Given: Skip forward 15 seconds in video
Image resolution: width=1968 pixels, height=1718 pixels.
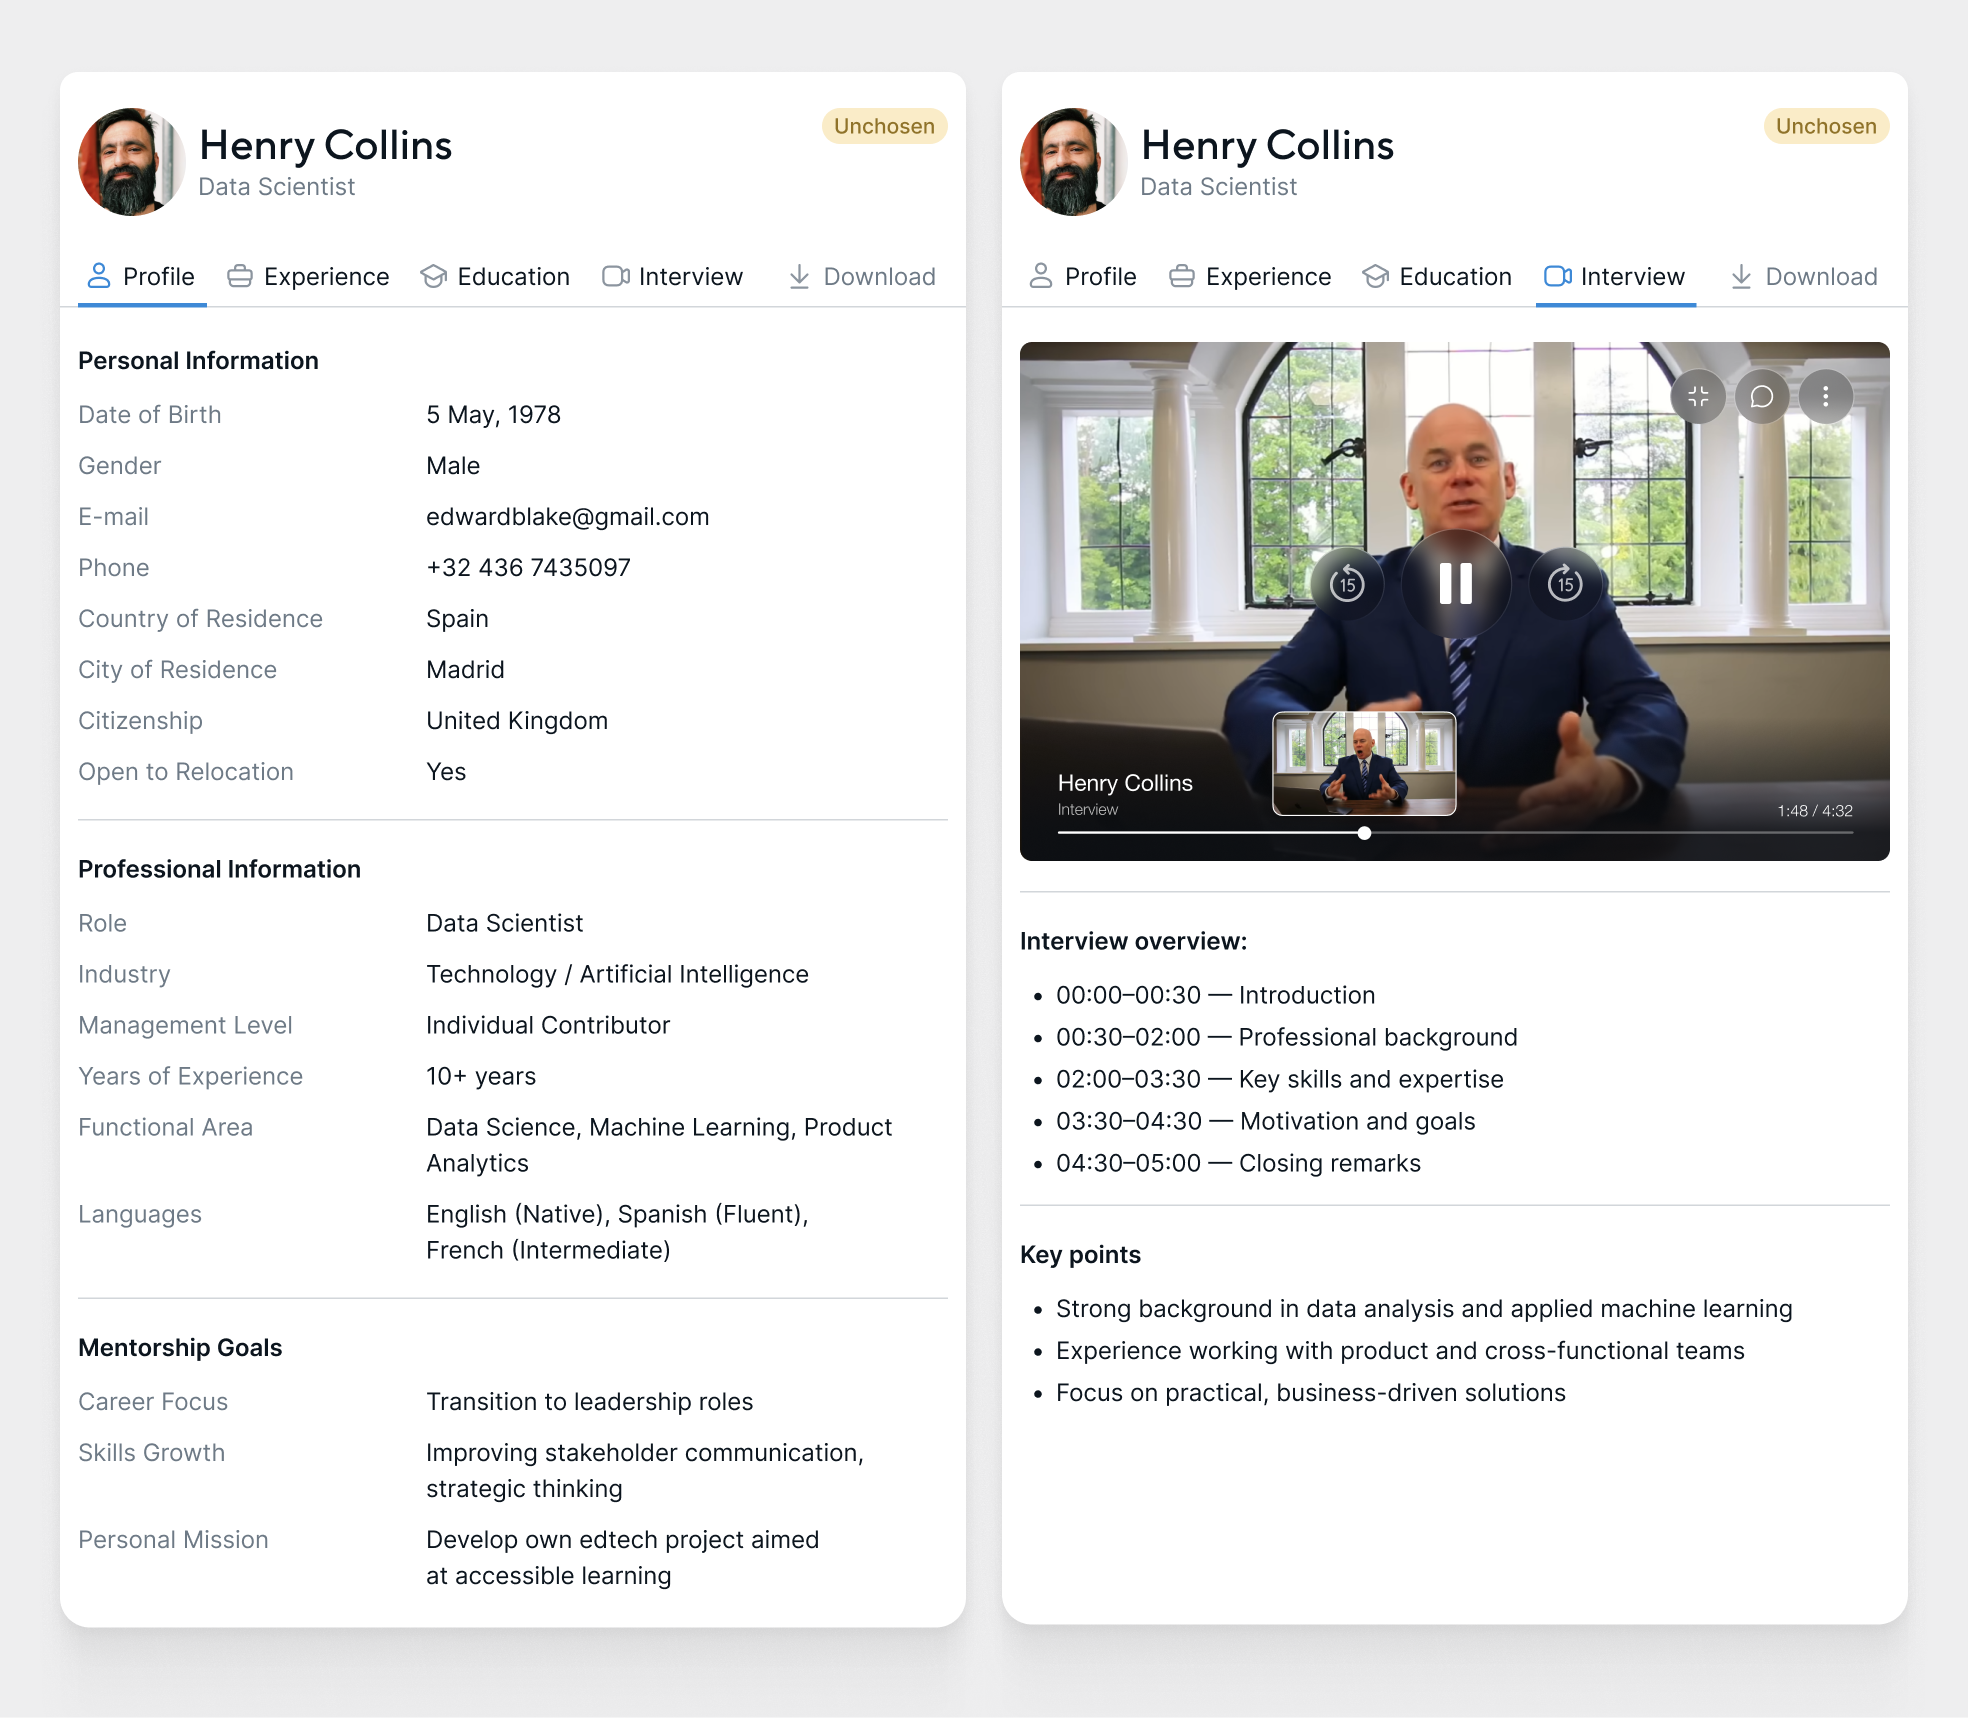Looking at the screenshot, I should tap(1565, 584).
